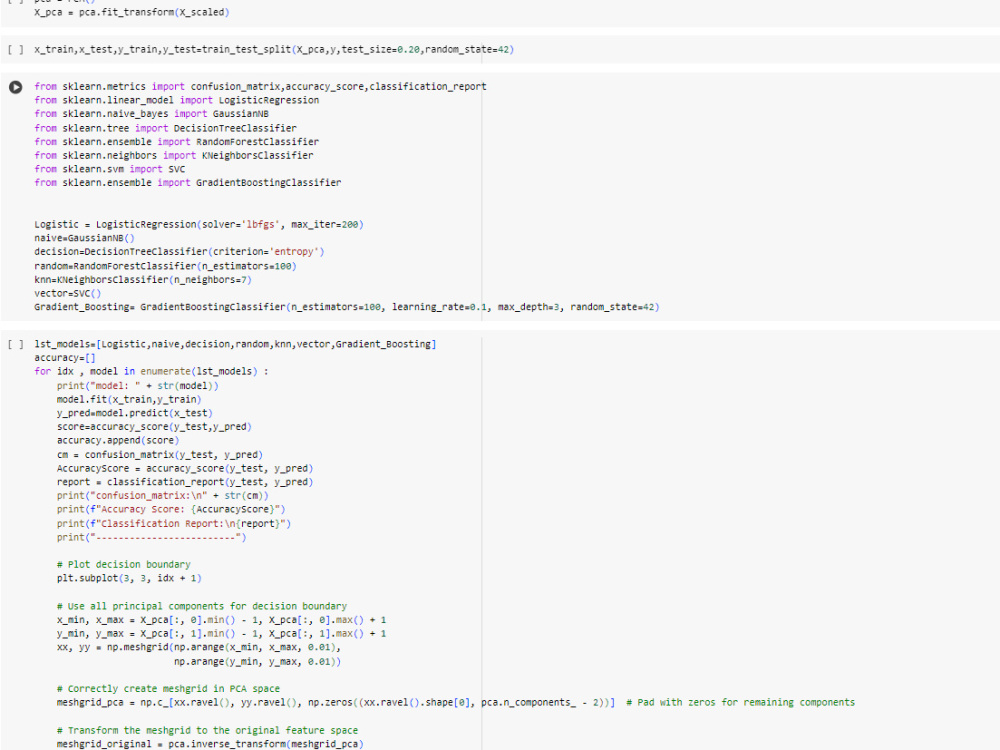Click the for idx, model in enumerate line
Viewport: 1000px width, 750px height.
pyautogui.click(x=152, y=371)
